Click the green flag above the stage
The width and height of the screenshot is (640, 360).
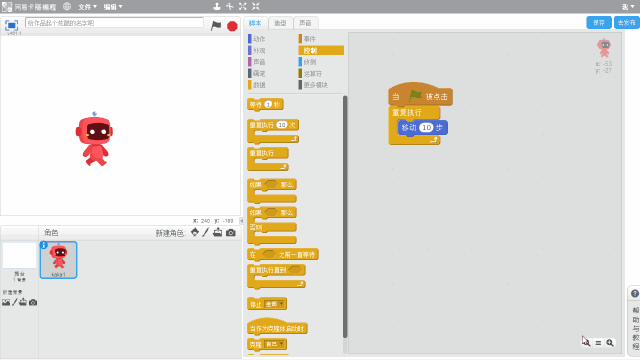[x=216, y=26]
